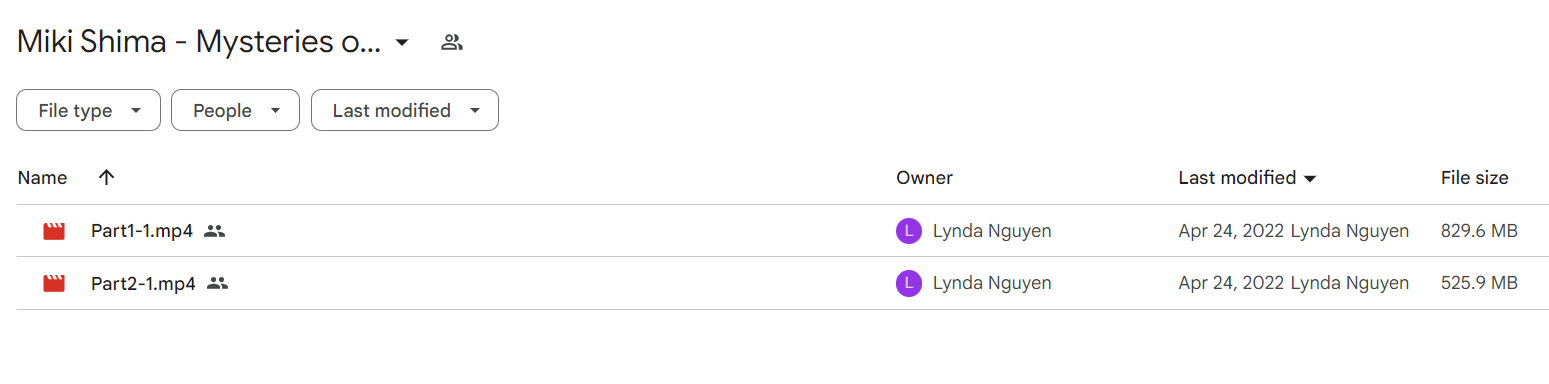Click the shared icon next to Part1-1.mp4
Image resolution: width=1549 pixels, height=384 pixels.
click(x=214, y=231)
